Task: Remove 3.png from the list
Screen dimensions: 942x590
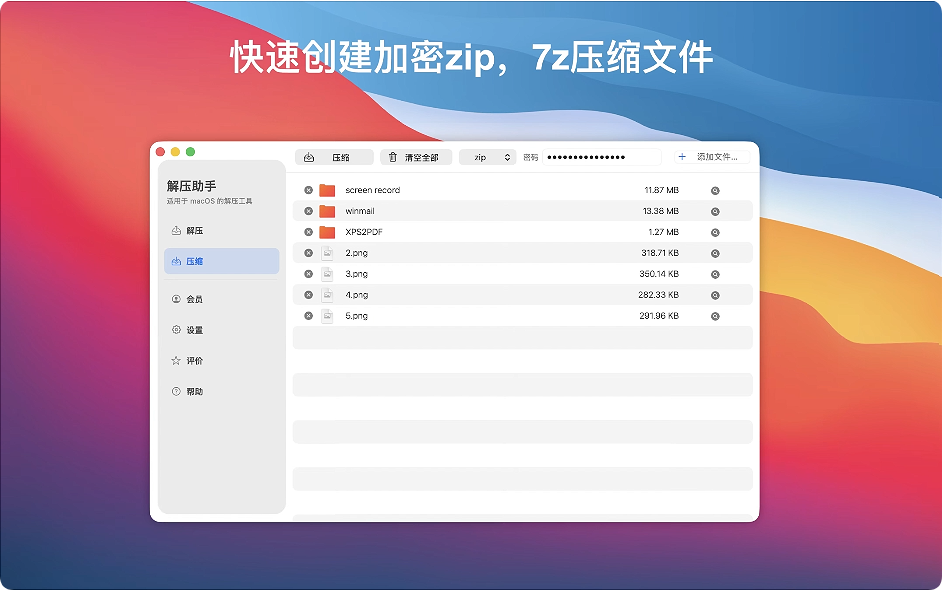Action: pos(308,274)
